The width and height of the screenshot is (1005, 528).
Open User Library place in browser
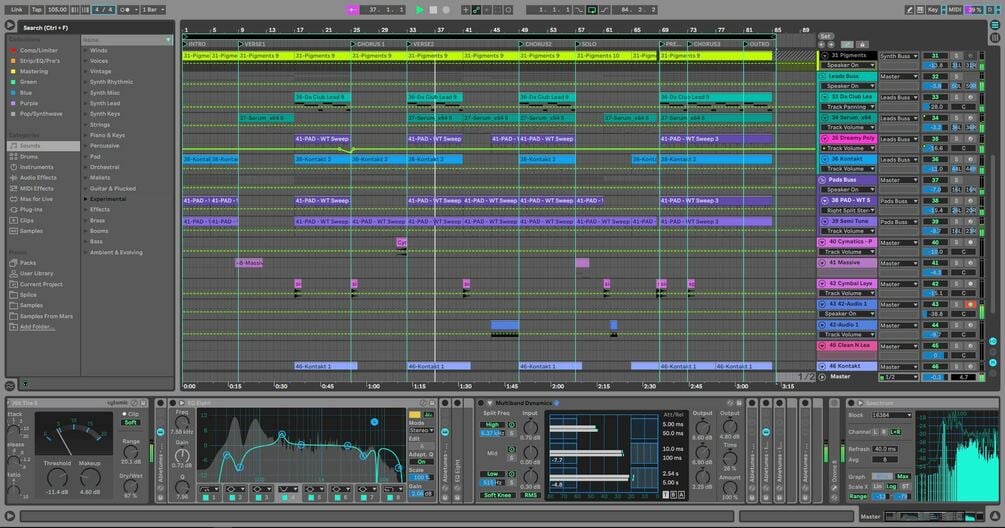pos(37,274)
